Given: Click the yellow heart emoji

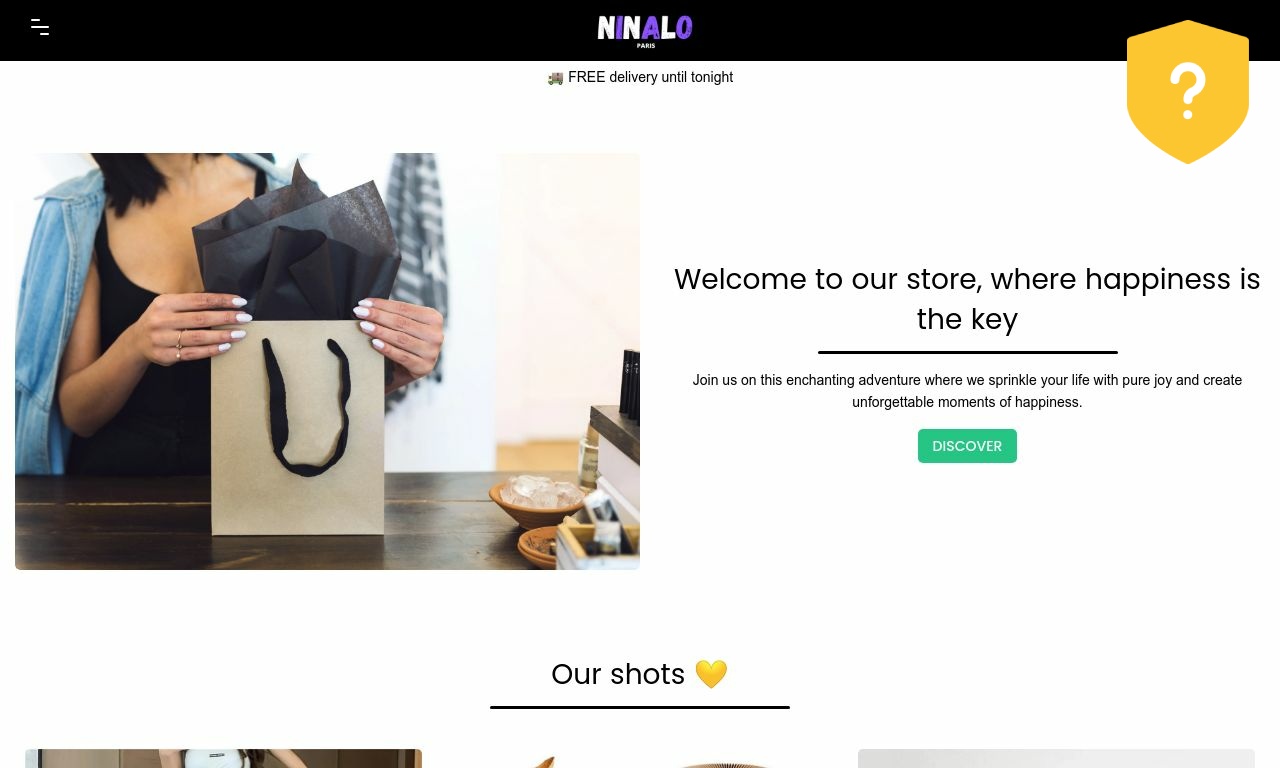Looking at the screenshot, I should pyautogui.click(x=711, y=674).
